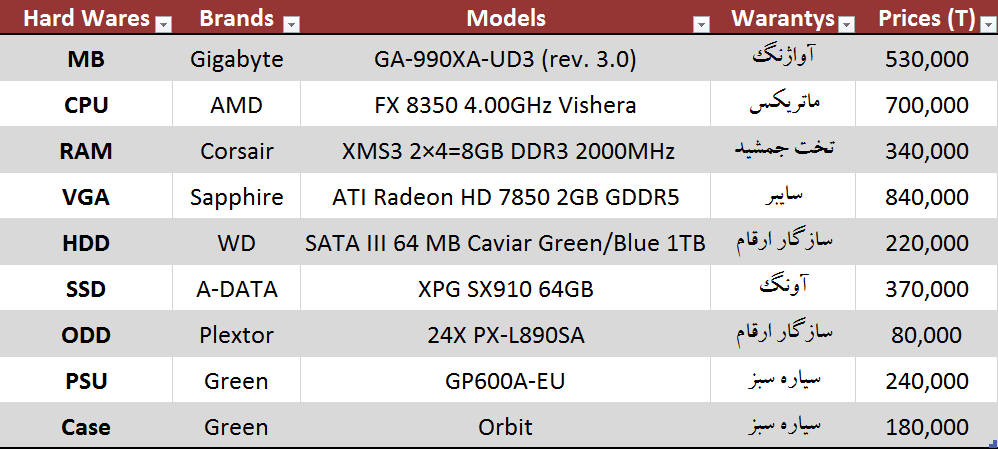998x449 pixels.
Task: Click the 180,000 price cell
Action: 926,427
